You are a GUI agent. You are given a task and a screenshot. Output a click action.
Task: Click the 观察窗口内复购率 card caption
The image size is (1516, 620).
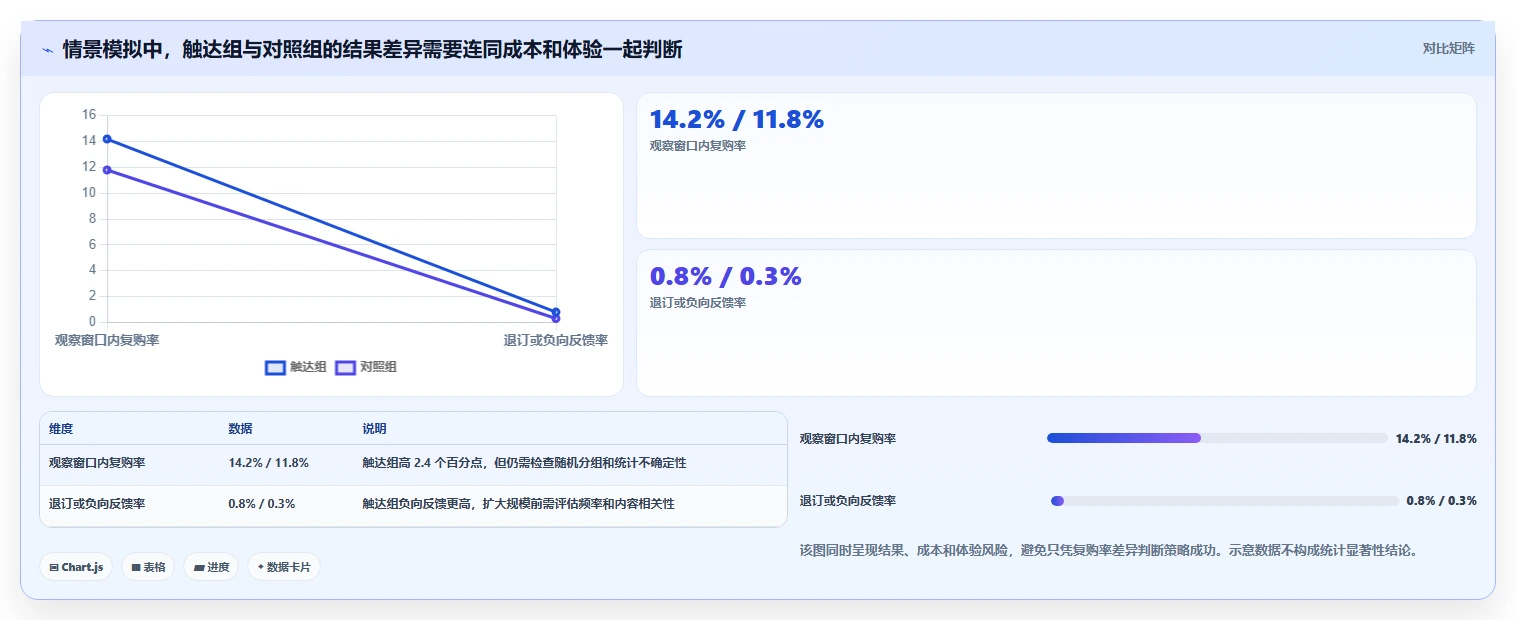(x=698, y=146)
